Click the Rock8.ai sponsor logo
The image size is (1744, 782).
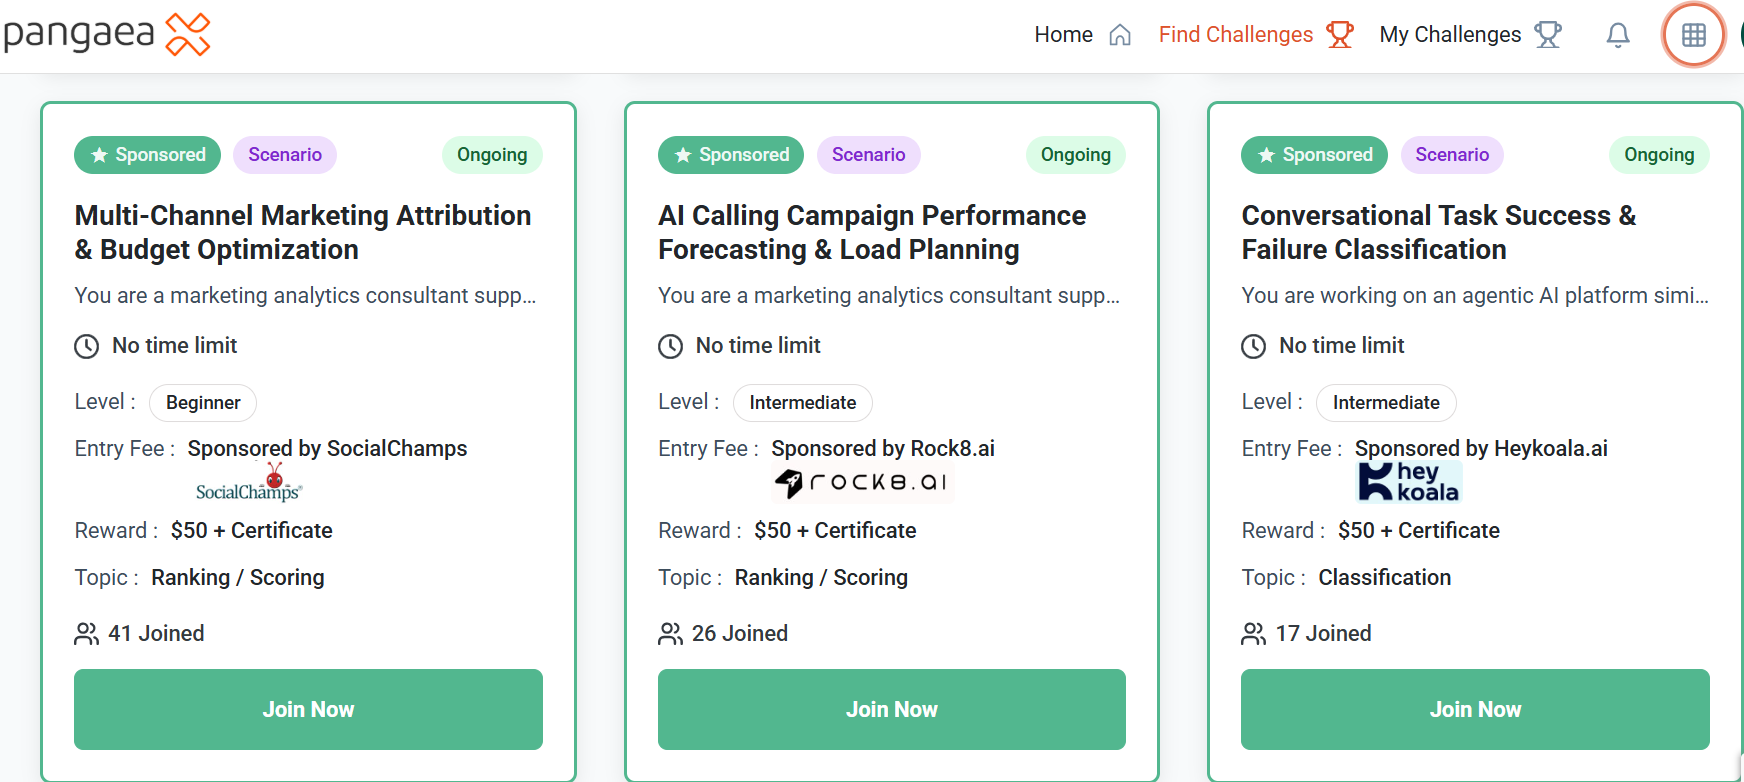pyautogui.click(x=862, y=483)
